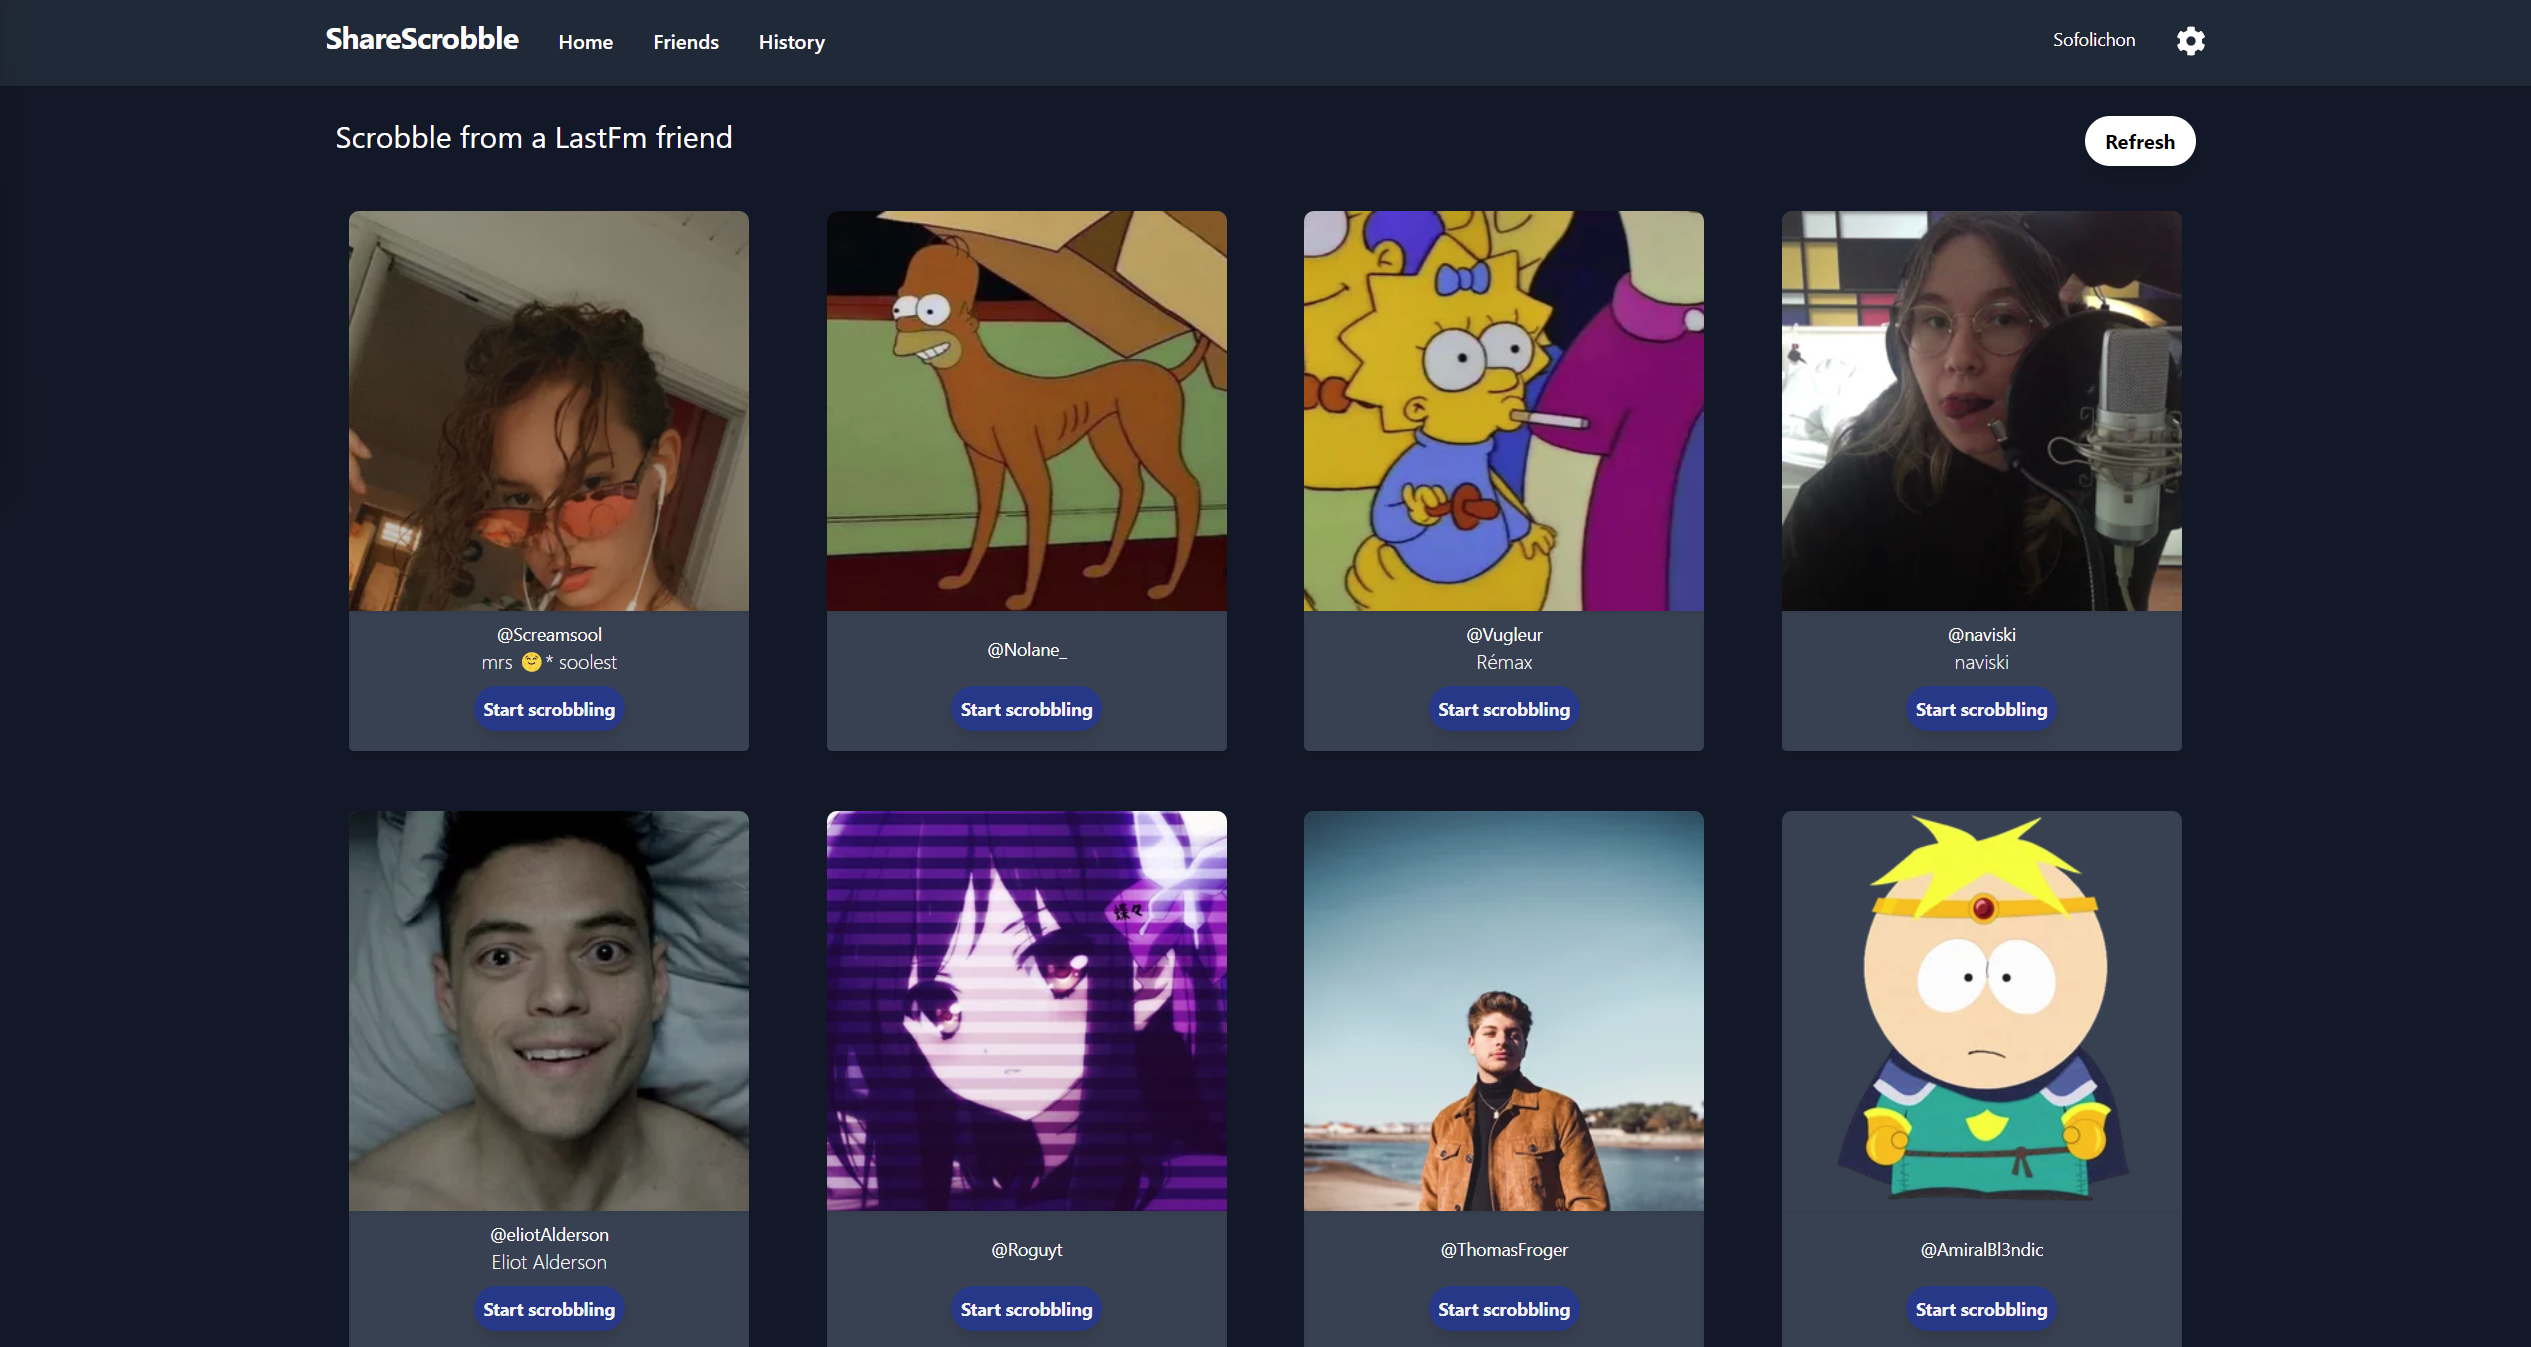Viewport: 2531px width, 1347px height.
Task: Start scrobbling from @ThomasFroger
Action: (x=1504, y=1309)
